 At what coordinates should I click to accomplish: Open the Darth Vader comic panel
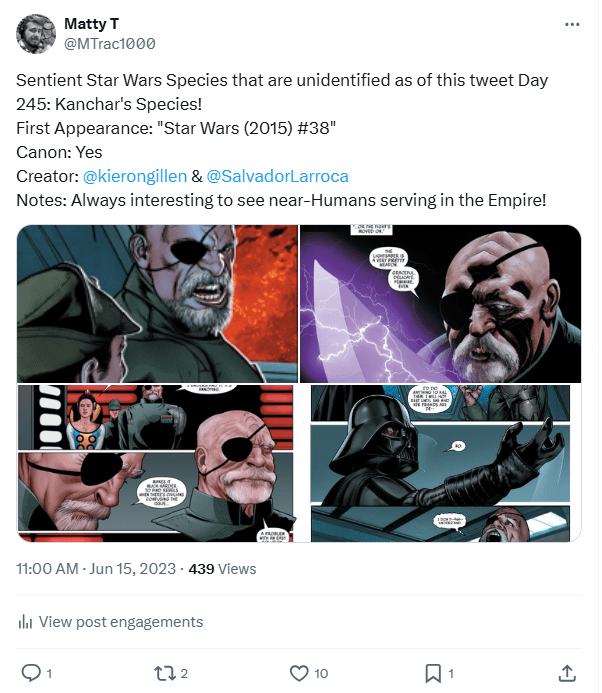(440, 463)
